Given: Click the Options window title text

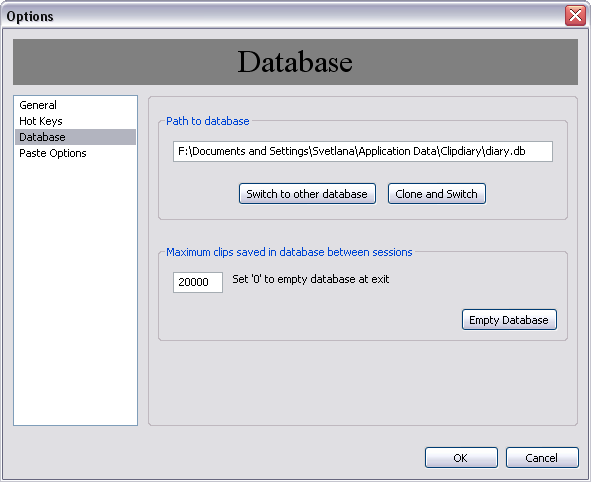Looking at the screenshot, I should [30, 16].
